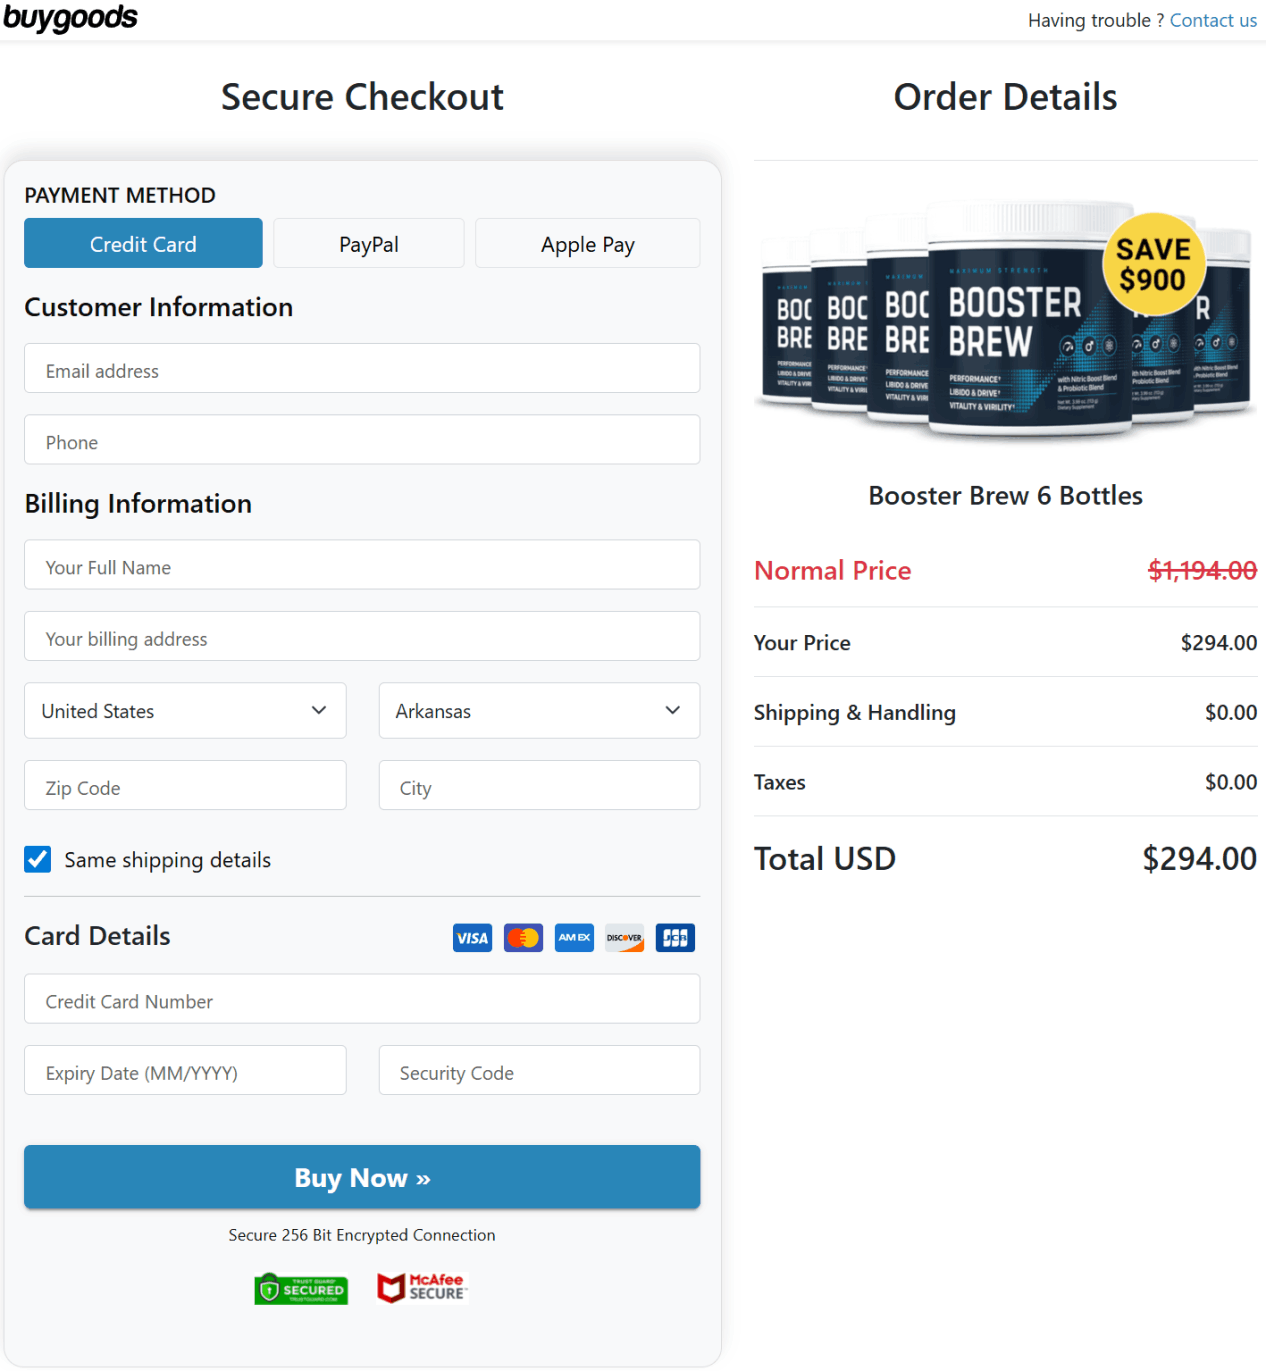Click the TrustGuard Secured badge
The height and width of the screenshot is (1371, 1266).
(x=301, y=1288)
